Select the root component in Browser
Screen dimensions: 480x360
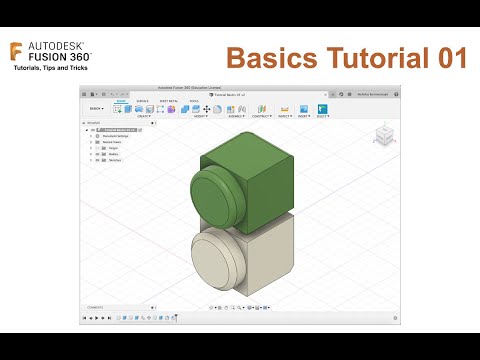pyautogui.click(x=116, y=130)
